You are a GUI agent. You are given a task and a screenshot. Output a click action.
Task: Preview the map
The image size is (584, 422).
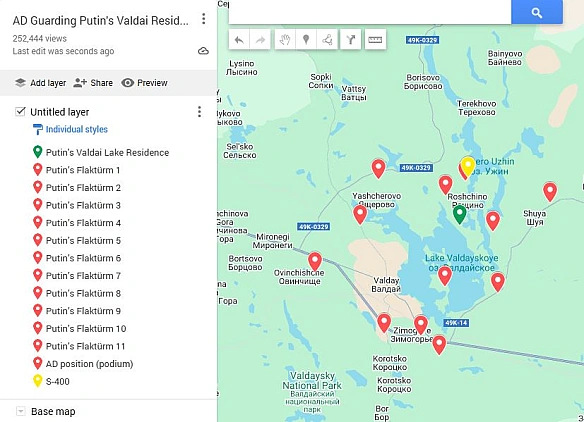point(144,83)
